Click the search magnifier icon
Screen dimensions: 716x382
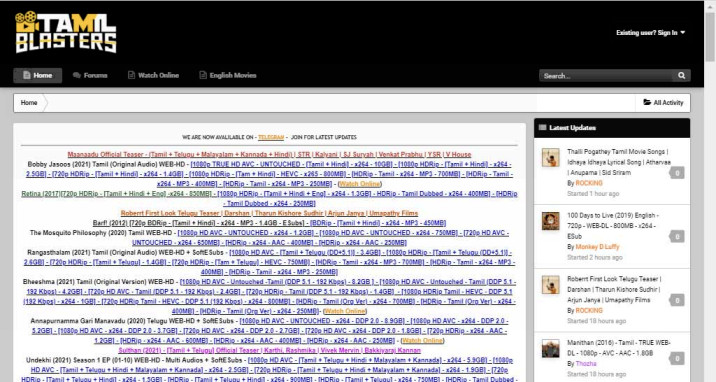tap(681, 76)
